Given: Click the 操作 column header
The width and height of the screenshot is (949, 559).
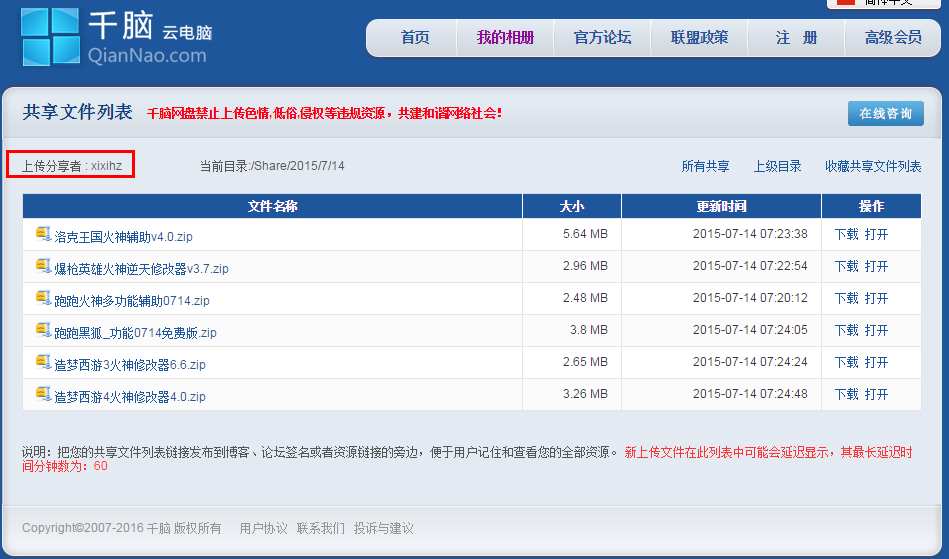Looking at the screenshot, I should coord(872,206).
